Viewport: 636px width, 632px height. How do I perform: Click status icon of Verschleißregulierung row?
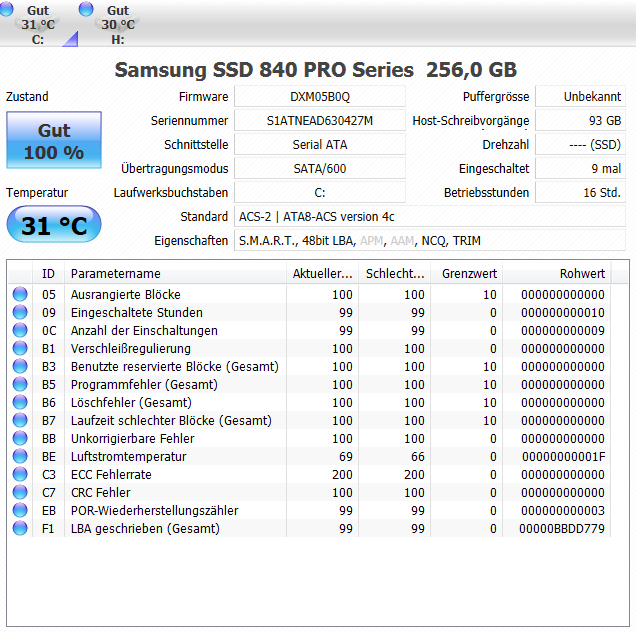(x=20, y=348)
